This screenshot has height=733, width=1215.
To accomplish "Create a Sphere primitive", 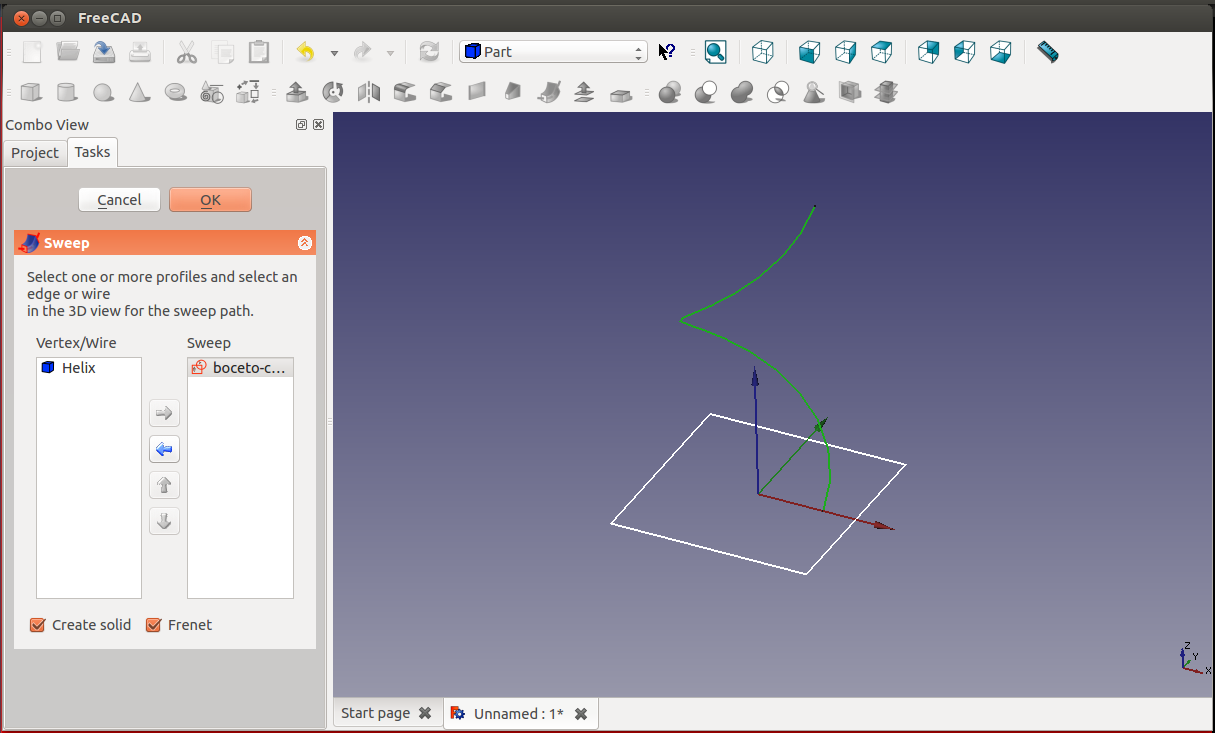I will click(103, 93).
